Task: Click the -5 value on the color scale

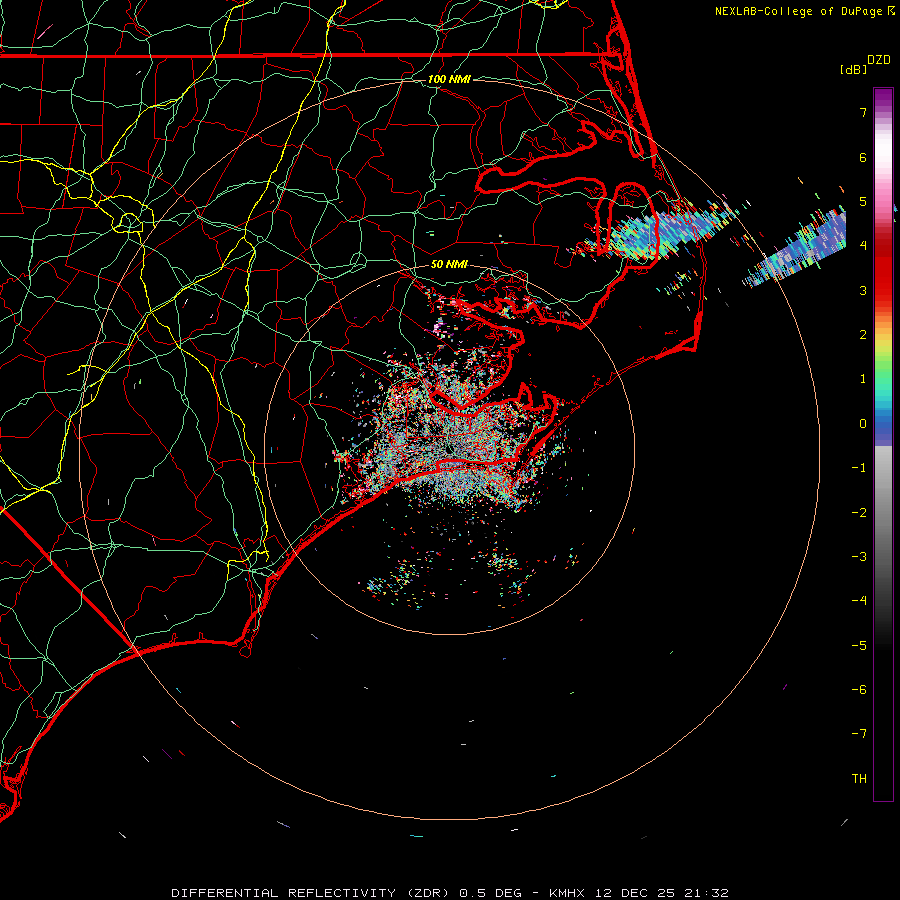Action: (859, 646)
